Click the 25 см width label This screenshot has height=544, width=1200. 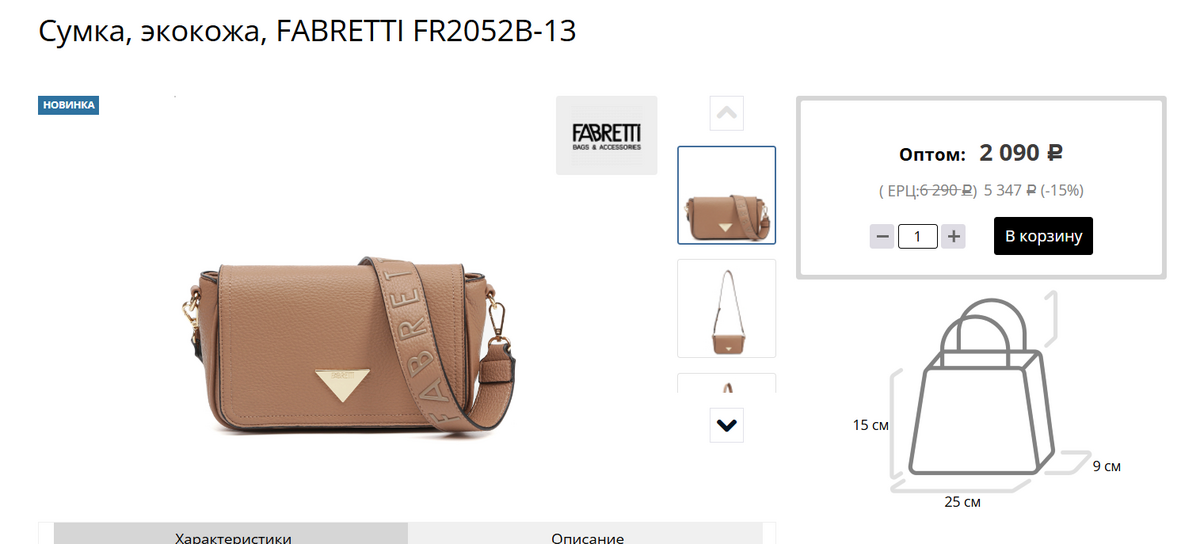point(962,501)
